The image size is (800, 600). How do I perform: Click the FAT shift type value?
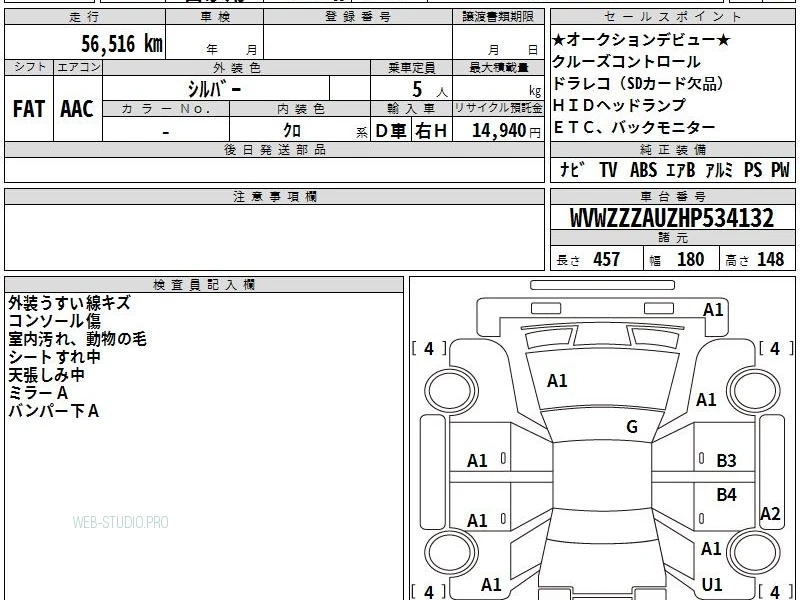[x=29, y=109]
